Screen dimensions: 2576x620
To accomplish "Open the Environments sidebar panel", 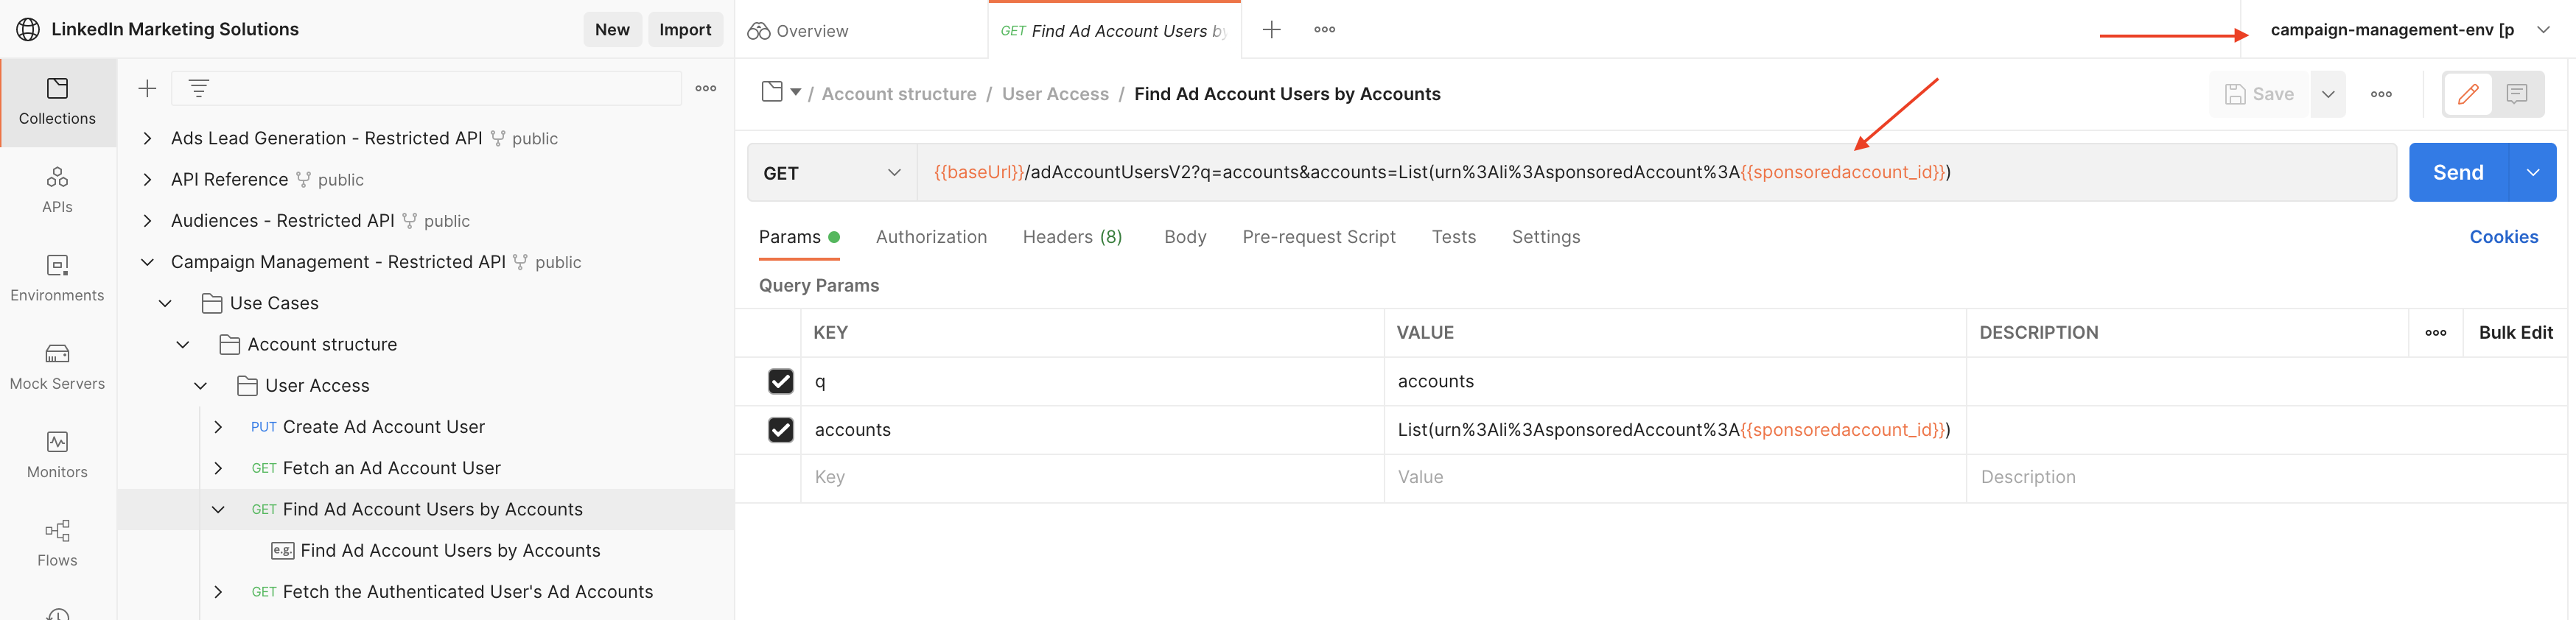I will pyautogui.click(x=57, y=278).
